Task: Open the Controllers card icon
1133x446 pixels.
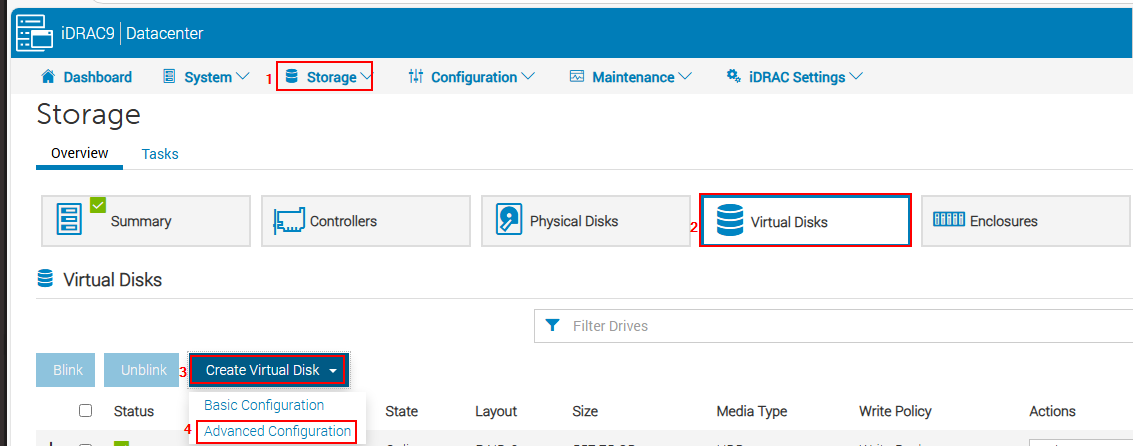Action: click(x=289, y=221)
